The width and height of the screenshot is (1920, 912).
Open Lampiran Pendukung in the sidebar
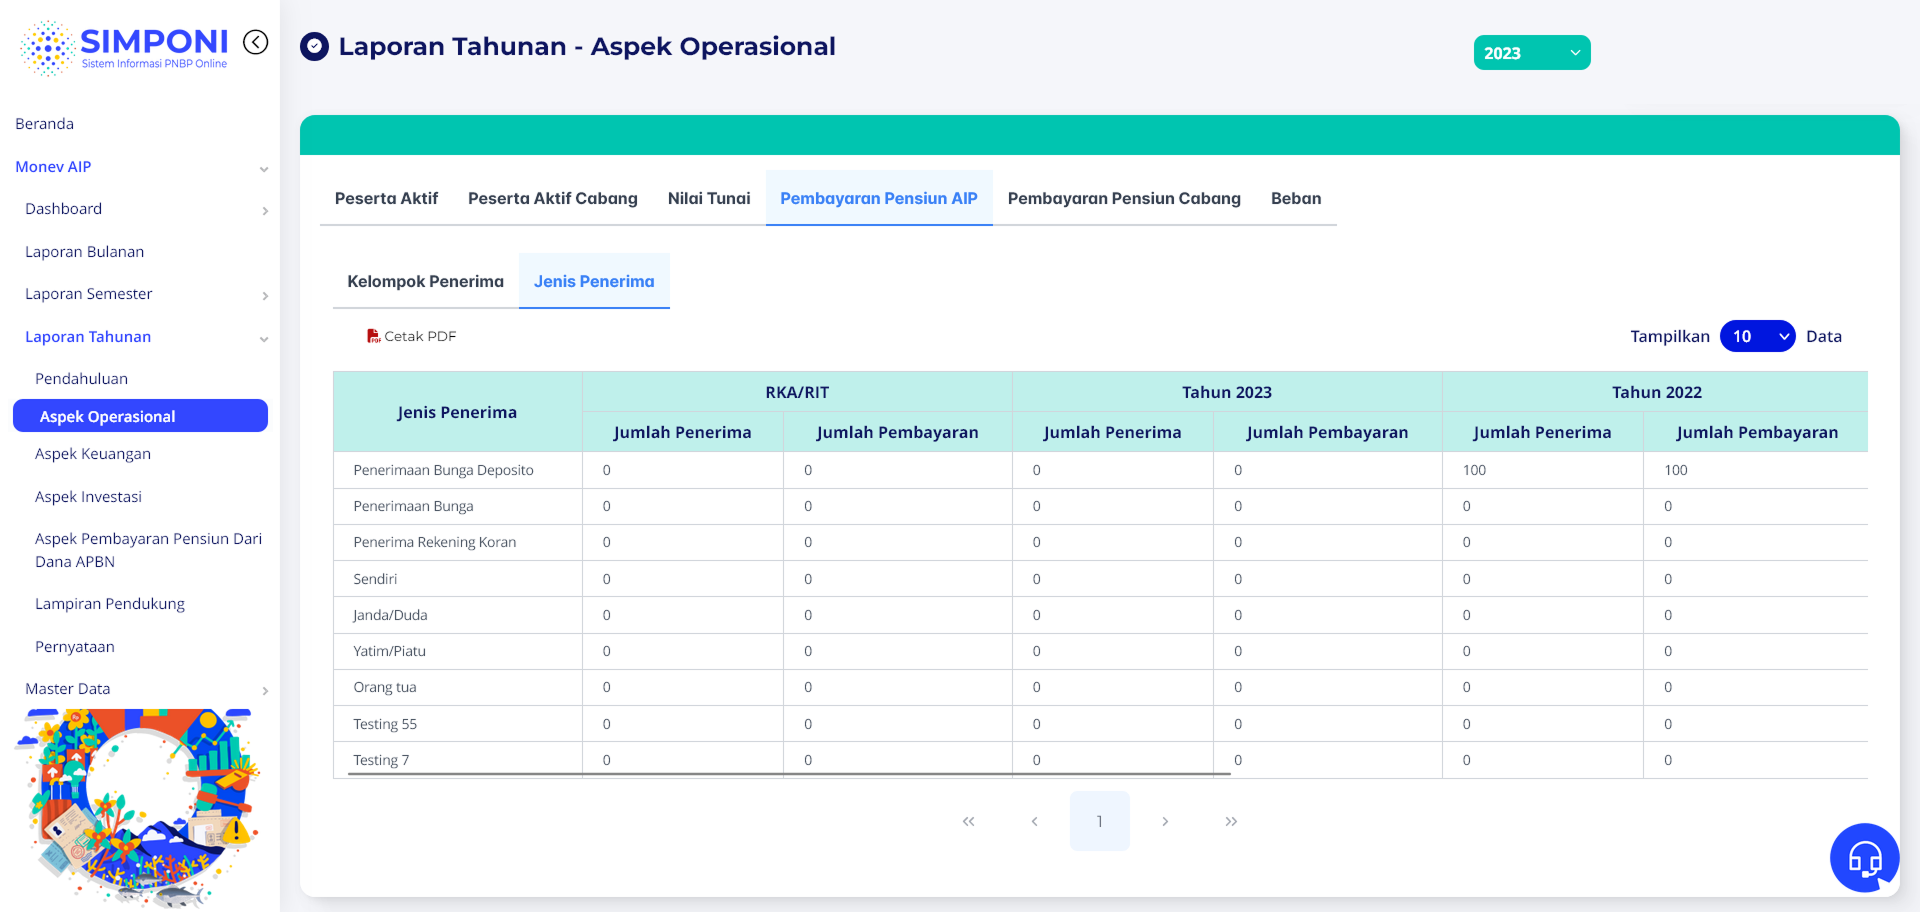click(x=110, y=604)
